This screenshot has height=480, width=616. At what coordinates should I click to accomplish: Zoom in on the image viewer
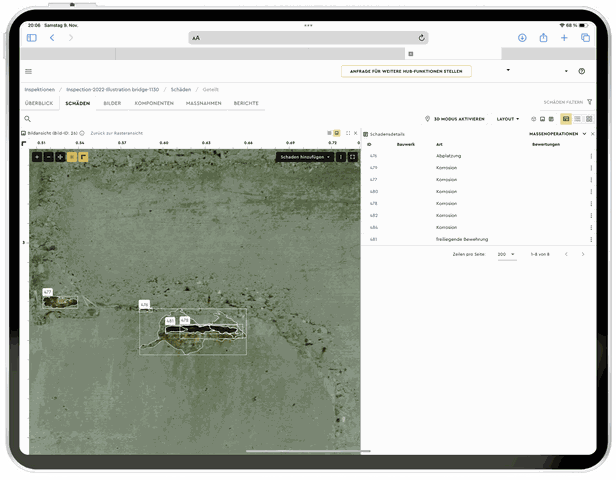click(x=37, y=157)
